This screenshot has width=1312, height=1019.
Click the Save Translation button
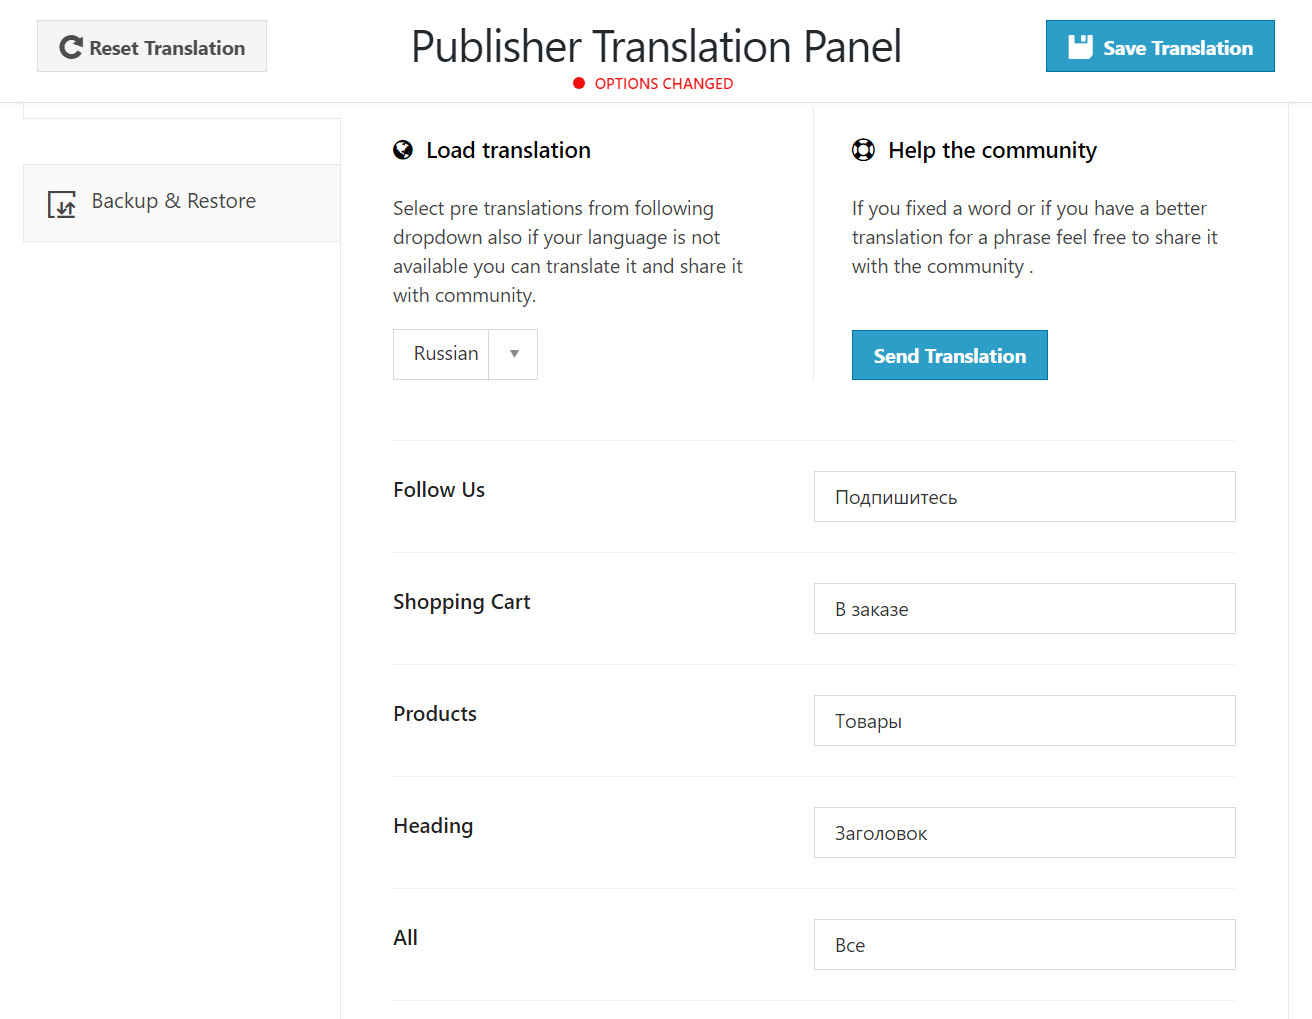[1160, 47]
